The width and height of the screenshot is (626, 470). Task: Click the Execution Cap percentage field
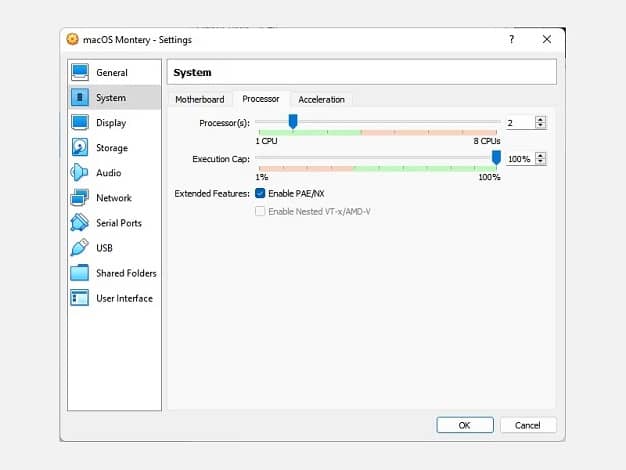[521, 159]
